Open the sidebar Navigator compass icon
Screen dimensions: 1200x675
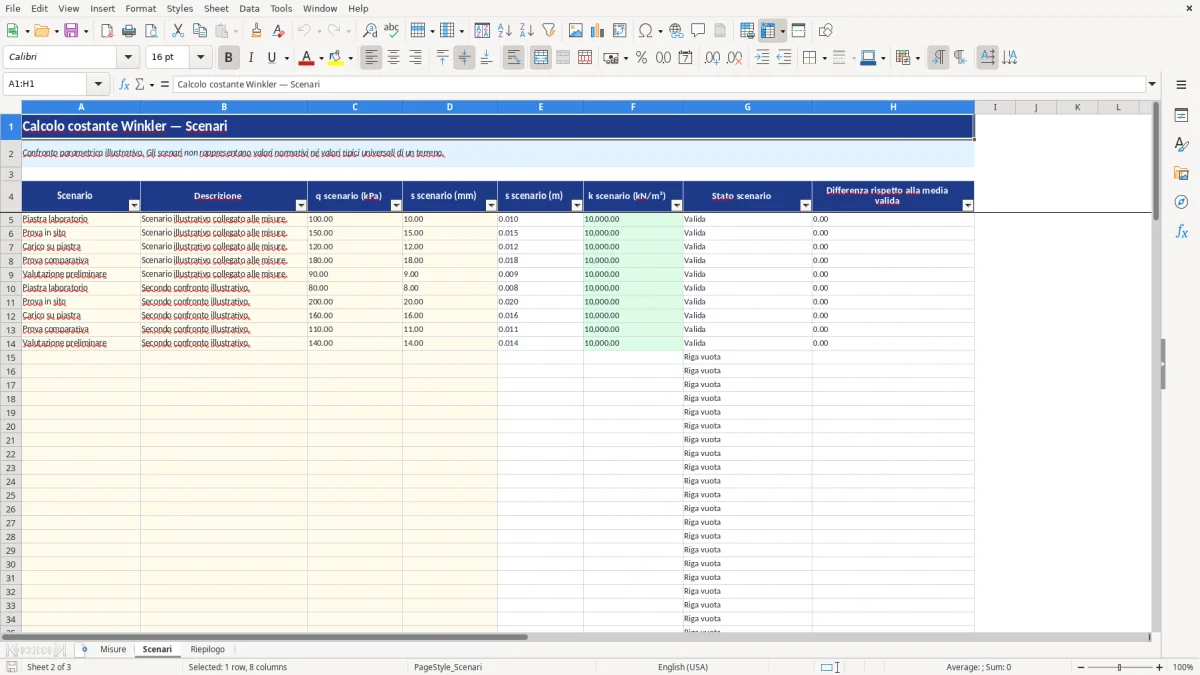click(1181, 203)
